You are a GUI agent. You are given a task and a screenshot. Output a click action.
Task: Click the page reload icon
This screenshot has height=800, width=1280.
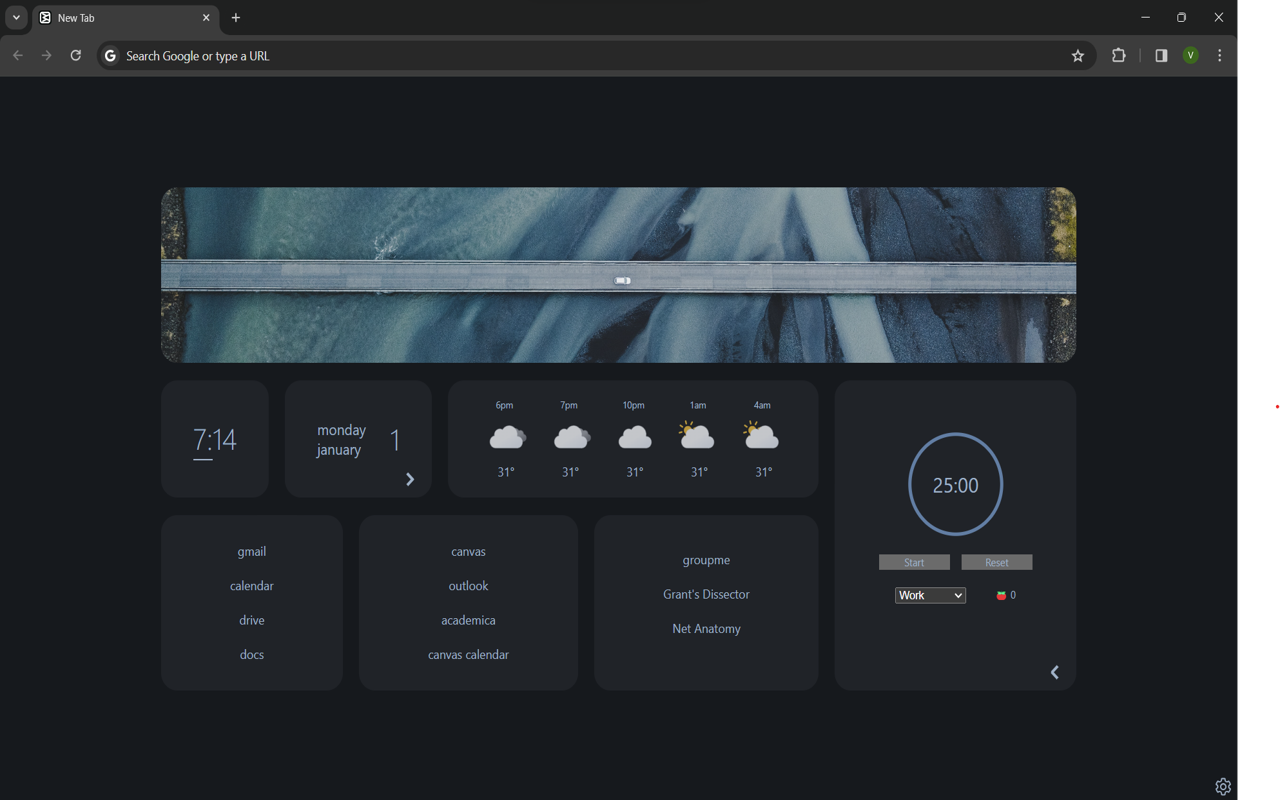tap(75, 55)
